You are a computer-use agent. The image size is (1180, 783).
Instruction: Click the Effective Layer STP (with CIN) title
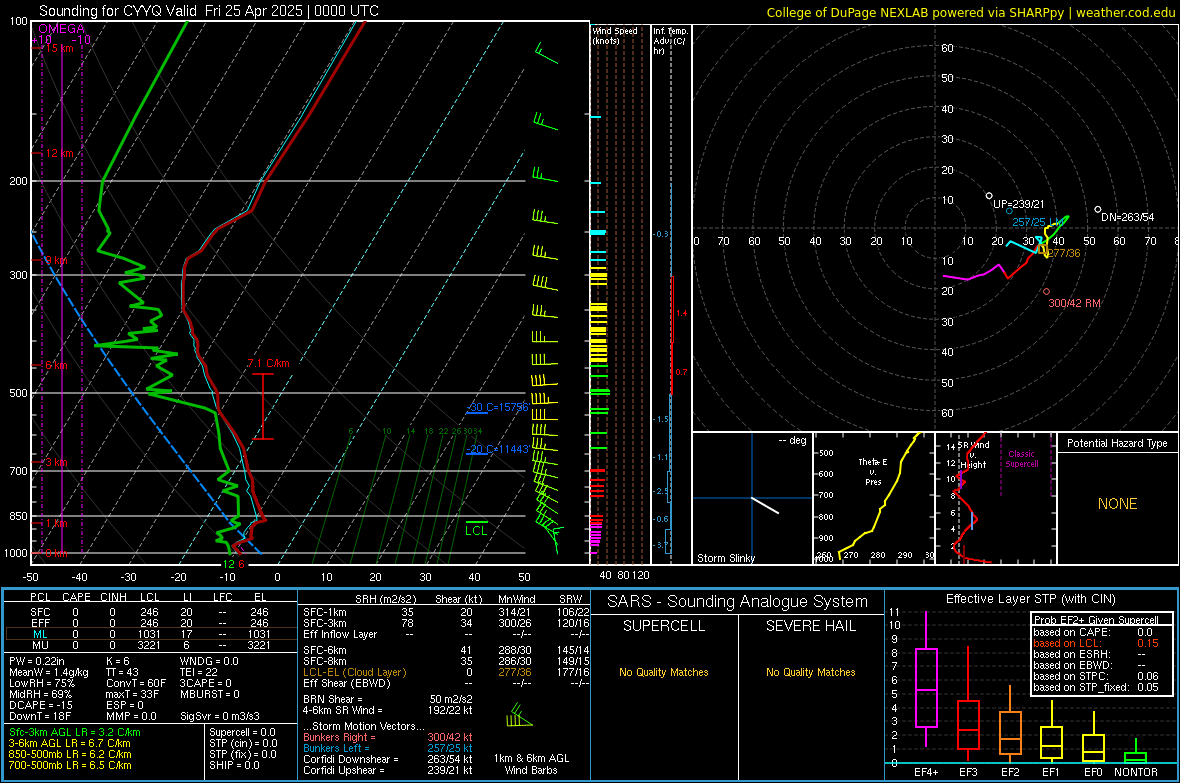pos(1030,599)
